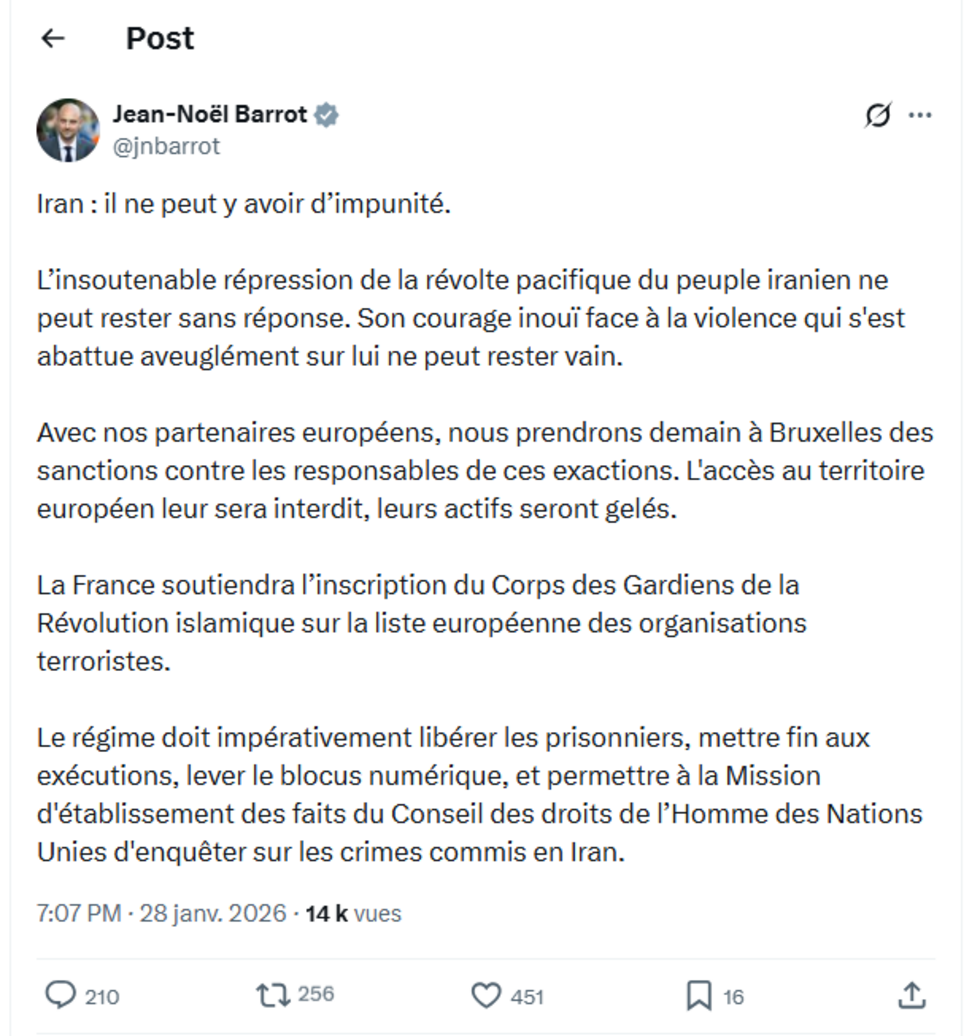Expand actions from the ellipsis next to Grok icon
Image resolution: width=980 pixels, height=1036 pixels.
point(922,116)
